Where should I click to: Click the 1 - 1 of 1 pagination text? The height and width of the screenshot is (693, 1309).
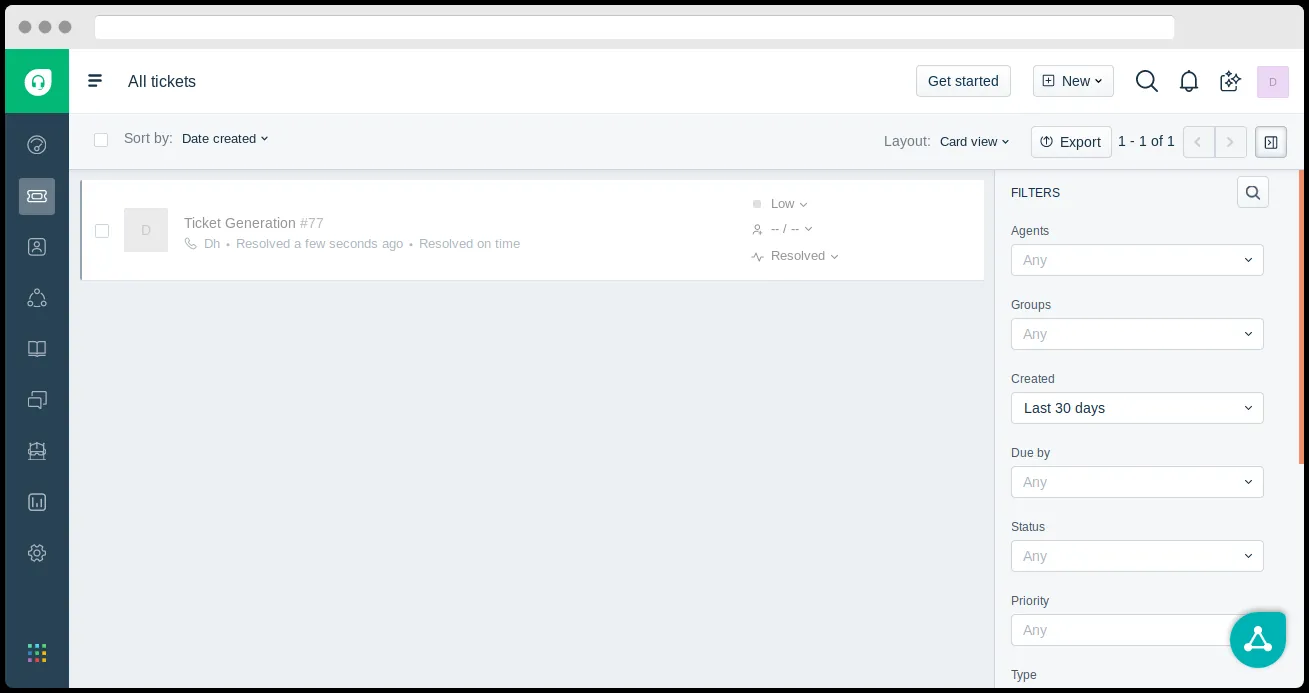[x=1146, y=142]
